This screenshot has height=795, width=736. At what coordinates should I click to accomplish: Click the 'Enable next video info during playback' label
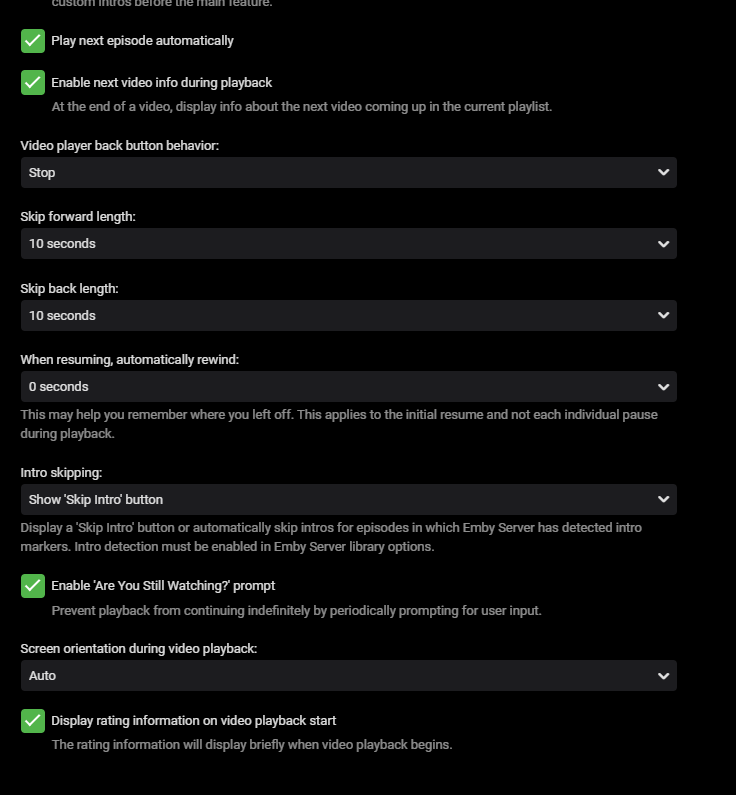(161, 83)
